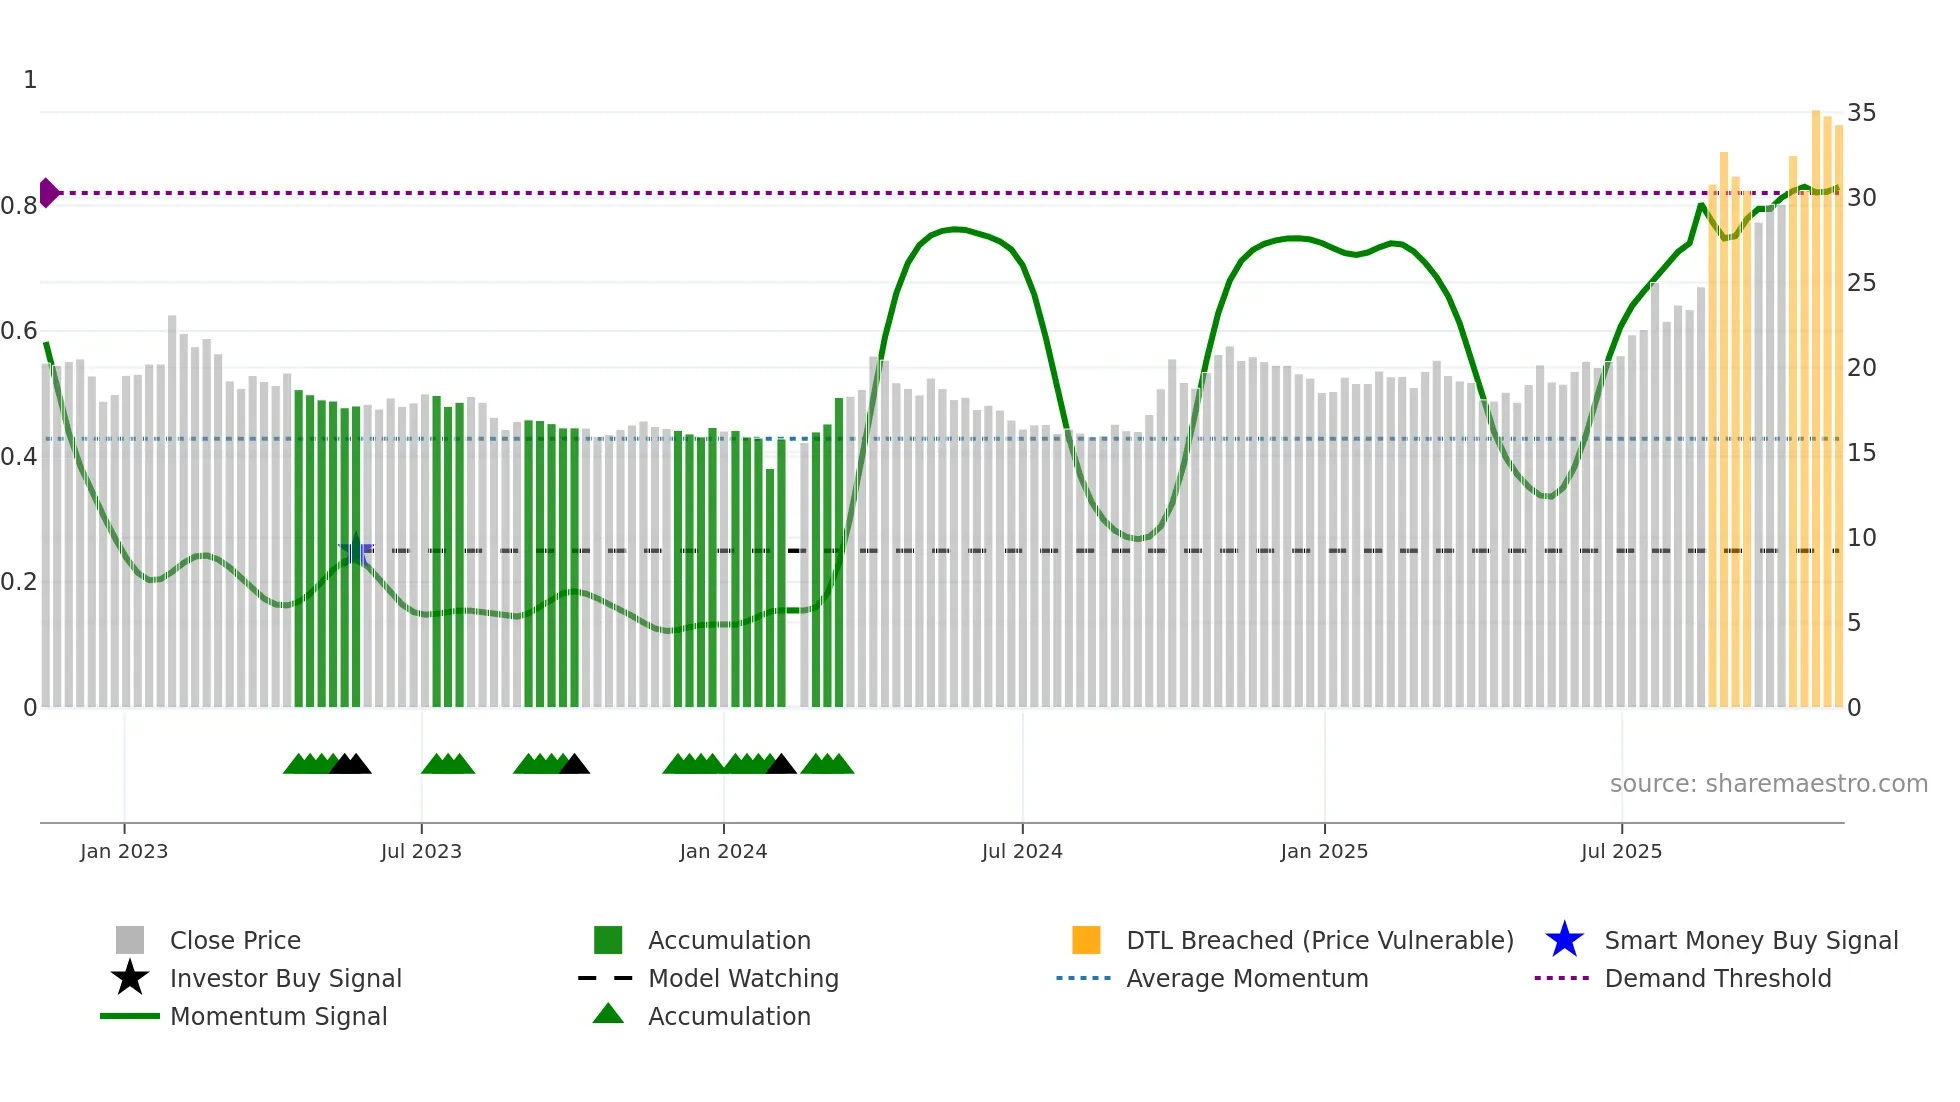Viewport: 1960px width, 1102px height.
Task: Click the green Accumulation triangle legend icon
Action: 608,1014
